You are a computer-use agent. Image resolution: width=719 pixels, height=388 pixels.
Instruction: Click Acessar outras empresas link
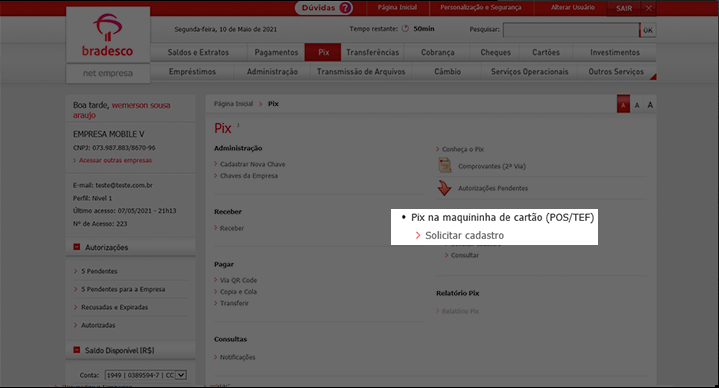[115, 160]
